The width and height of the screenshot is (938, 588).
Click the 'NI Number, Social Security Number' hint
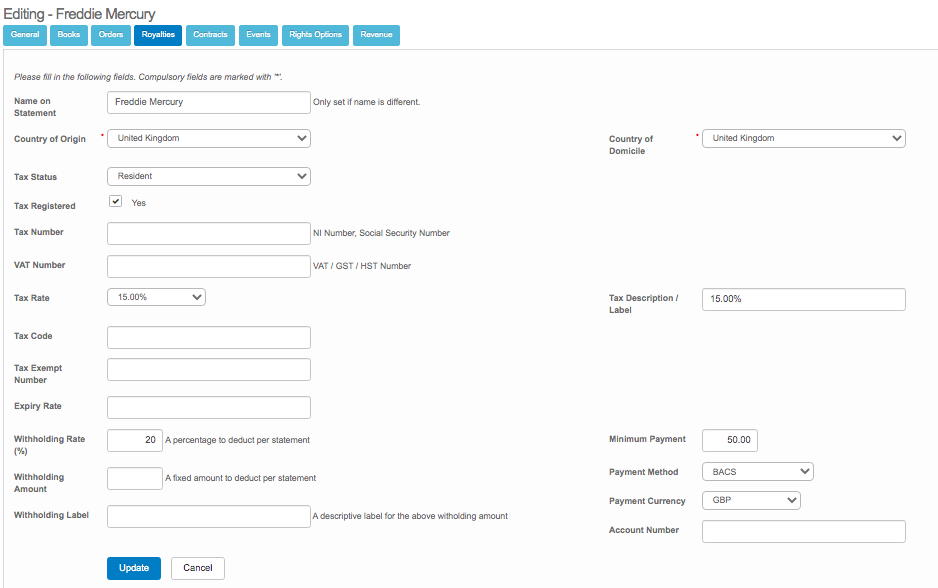click(381, 233)
